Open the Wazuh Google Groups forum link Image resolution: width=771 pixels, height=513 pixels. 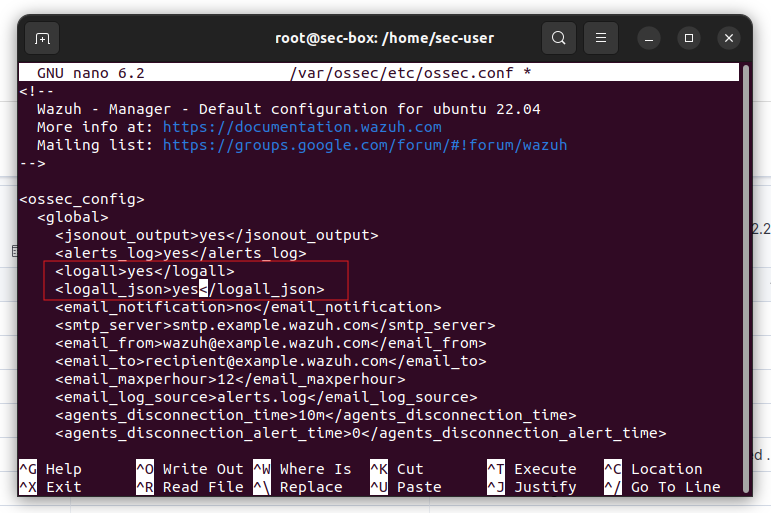[364, 145]
